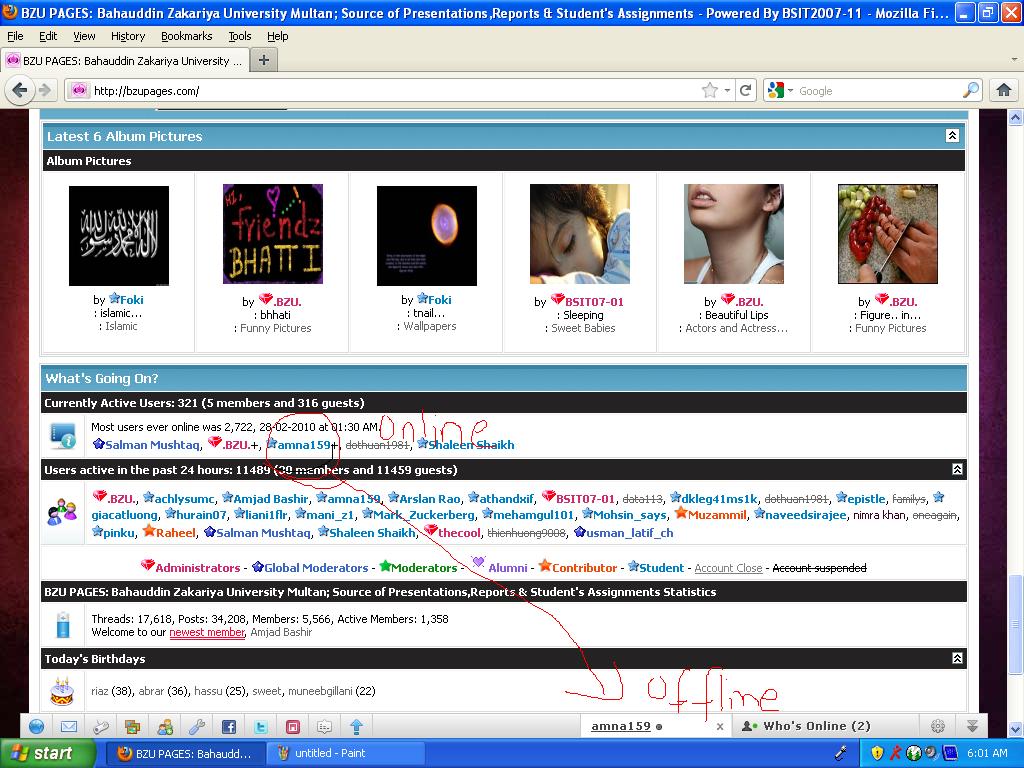Click the newest member link

(x=207, y=631)
